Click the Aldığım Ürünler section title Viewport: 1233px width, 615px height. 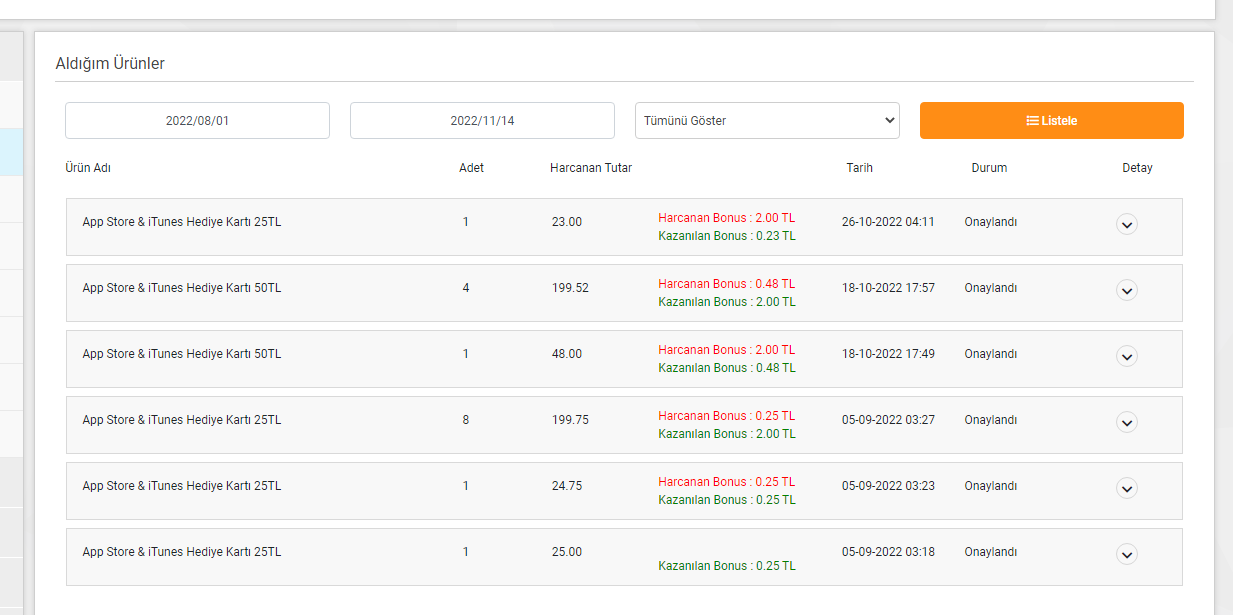click(110, 63)
